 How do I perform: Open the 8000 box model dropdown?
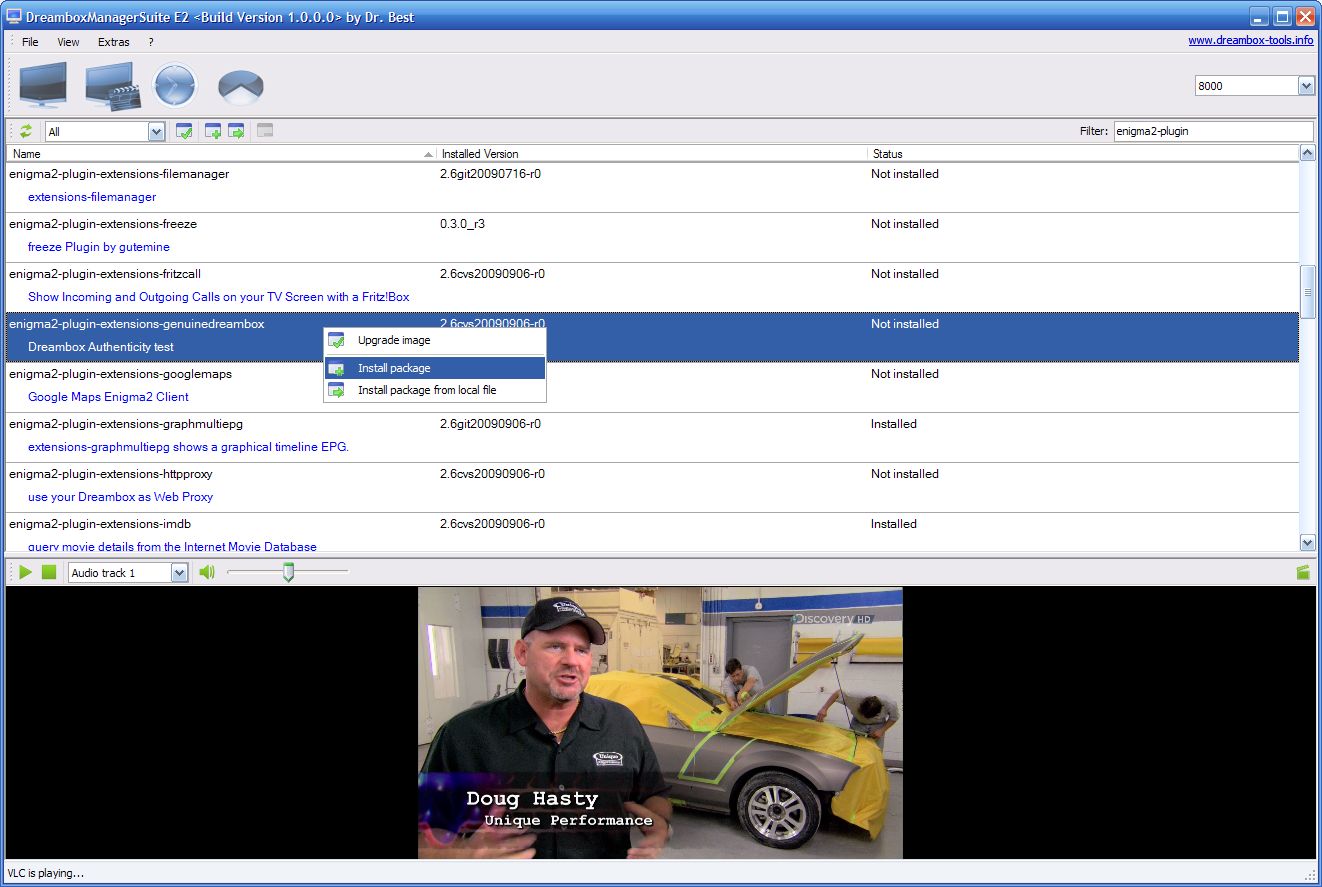point(1305,86)
